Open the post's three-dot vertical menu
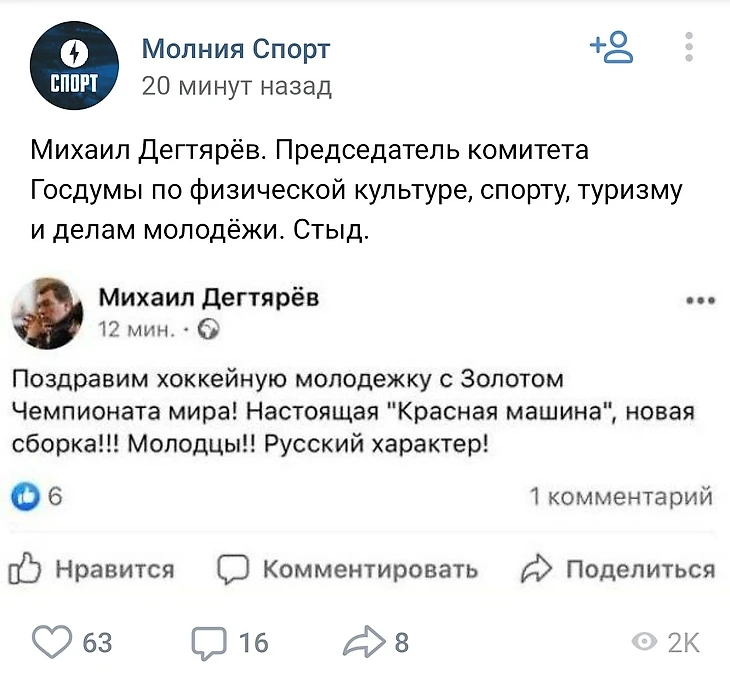This screenshot has height=674, width=730. pyautogui.click(x=689, y=47)
